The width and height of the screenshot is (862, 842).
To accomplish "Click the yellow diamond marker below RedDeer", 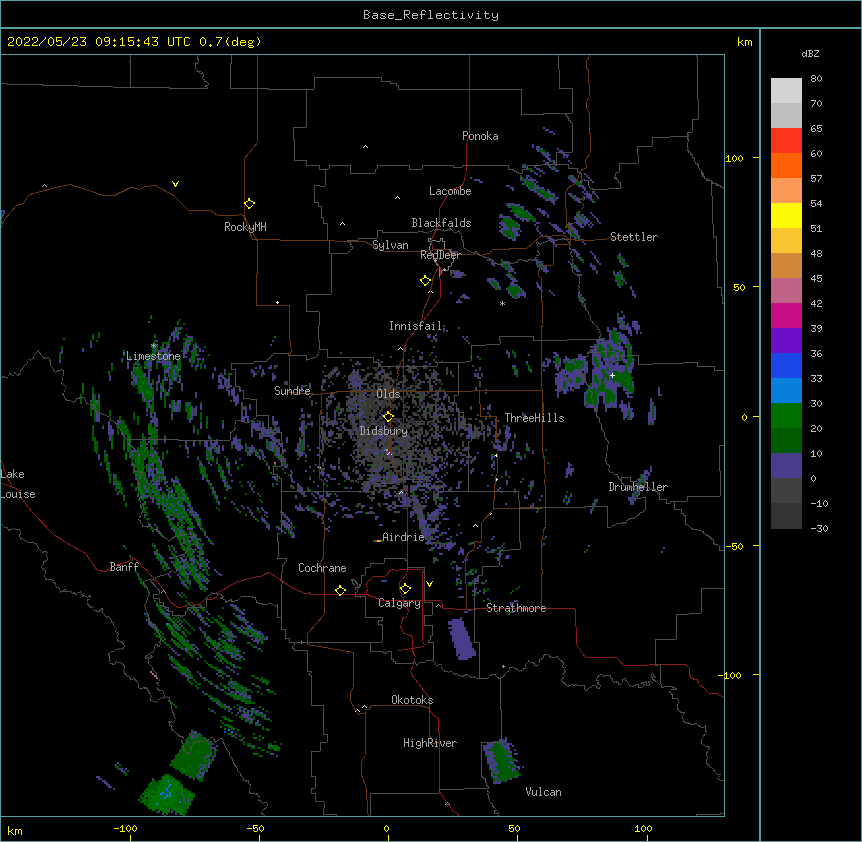I will click(426, 281).
